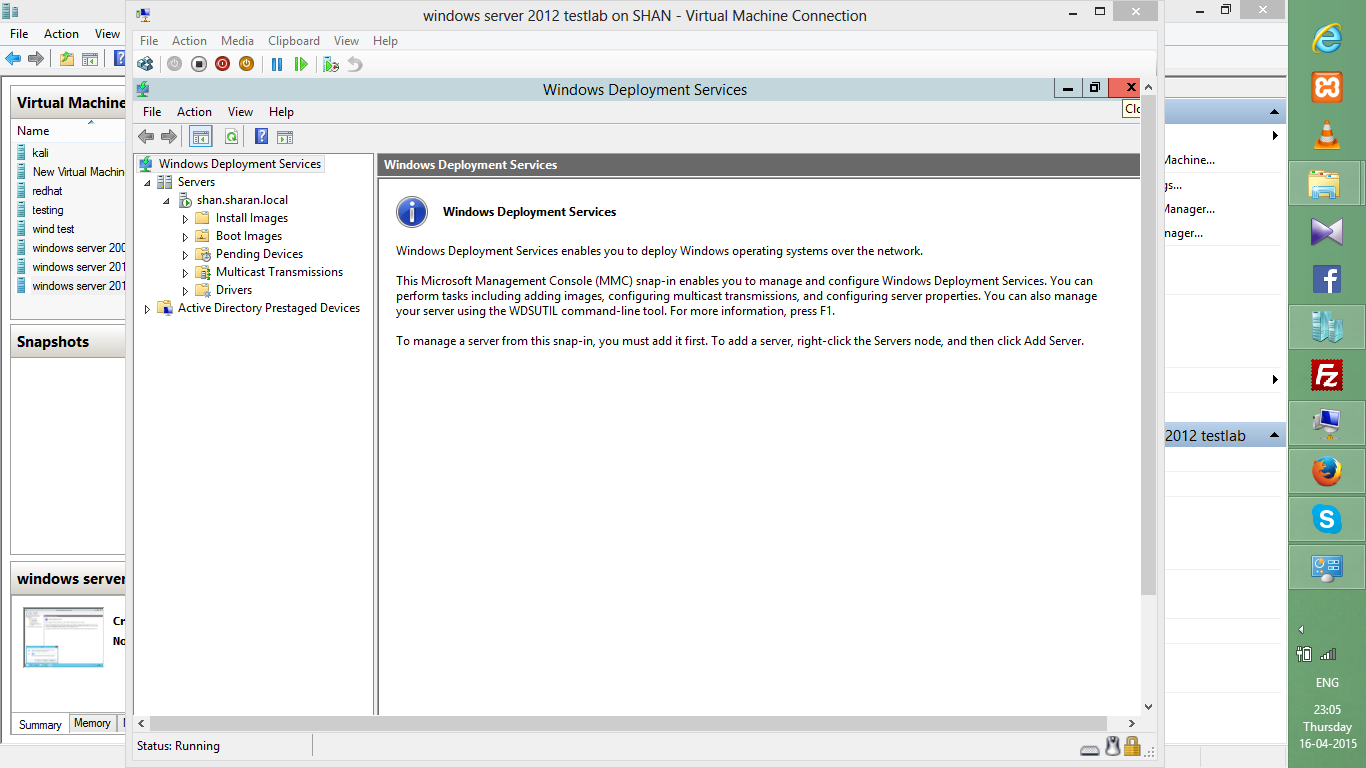This screenshot has width=1366, height=768.
Task: Expand the Drivers node
Action: pos(185,290)
